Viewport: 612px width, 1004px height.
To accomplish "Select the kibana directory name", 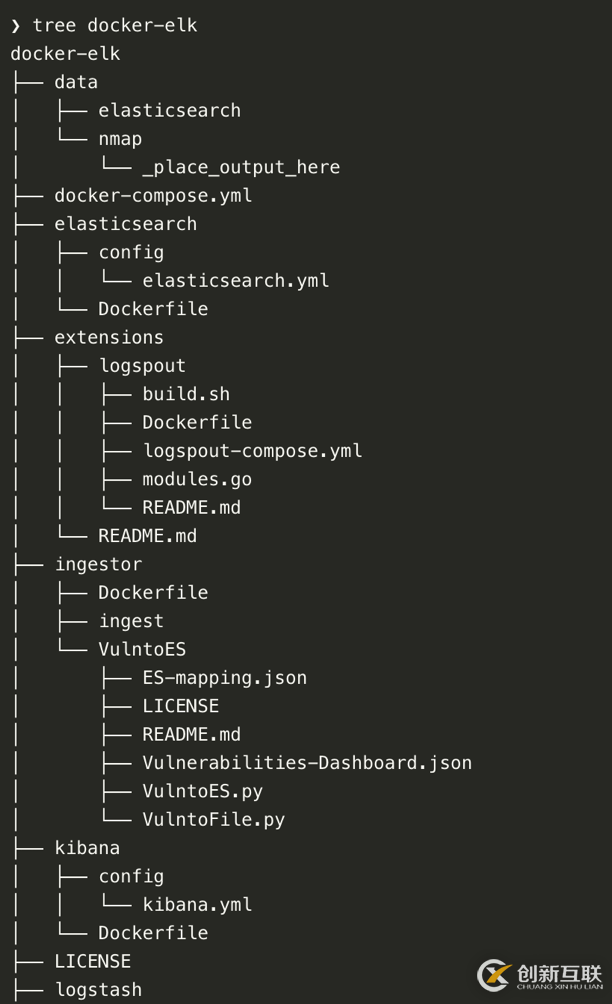I will coord(87,848).
